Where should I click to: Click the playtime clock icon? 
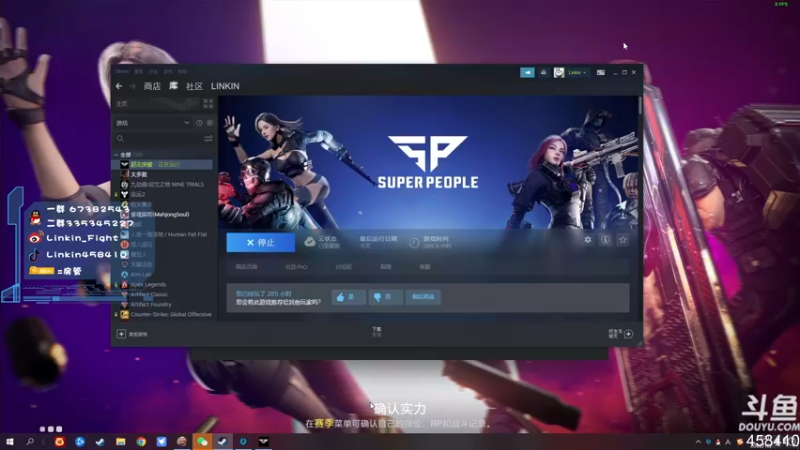[x=414, y=242]
